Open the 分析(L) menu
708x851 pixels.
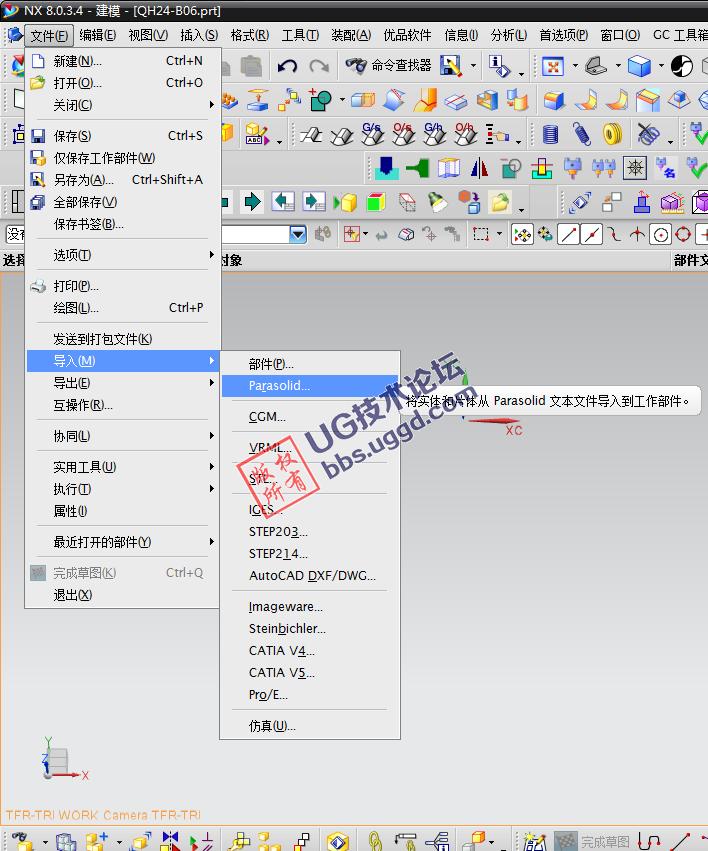click(509, 35)
